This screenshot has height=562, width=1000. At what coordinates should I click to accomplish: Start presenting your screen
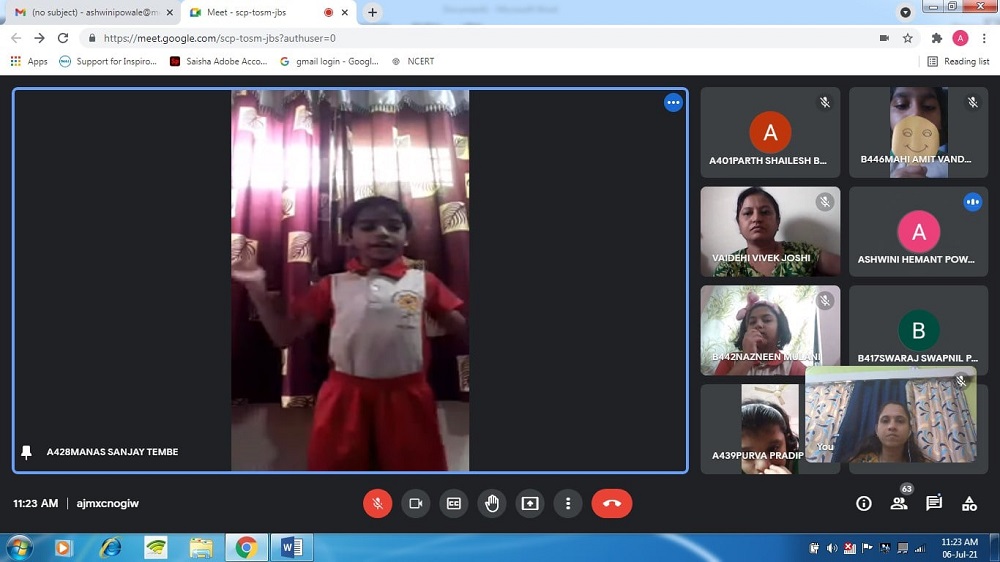click(x=530, y=503)
